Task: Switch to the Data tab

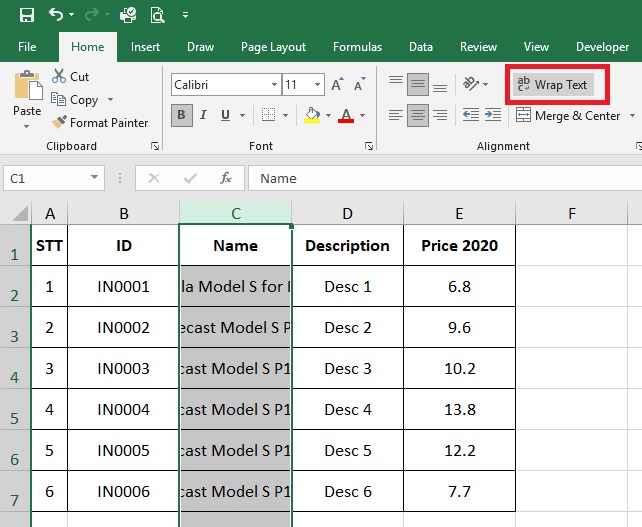Action: 420,47
